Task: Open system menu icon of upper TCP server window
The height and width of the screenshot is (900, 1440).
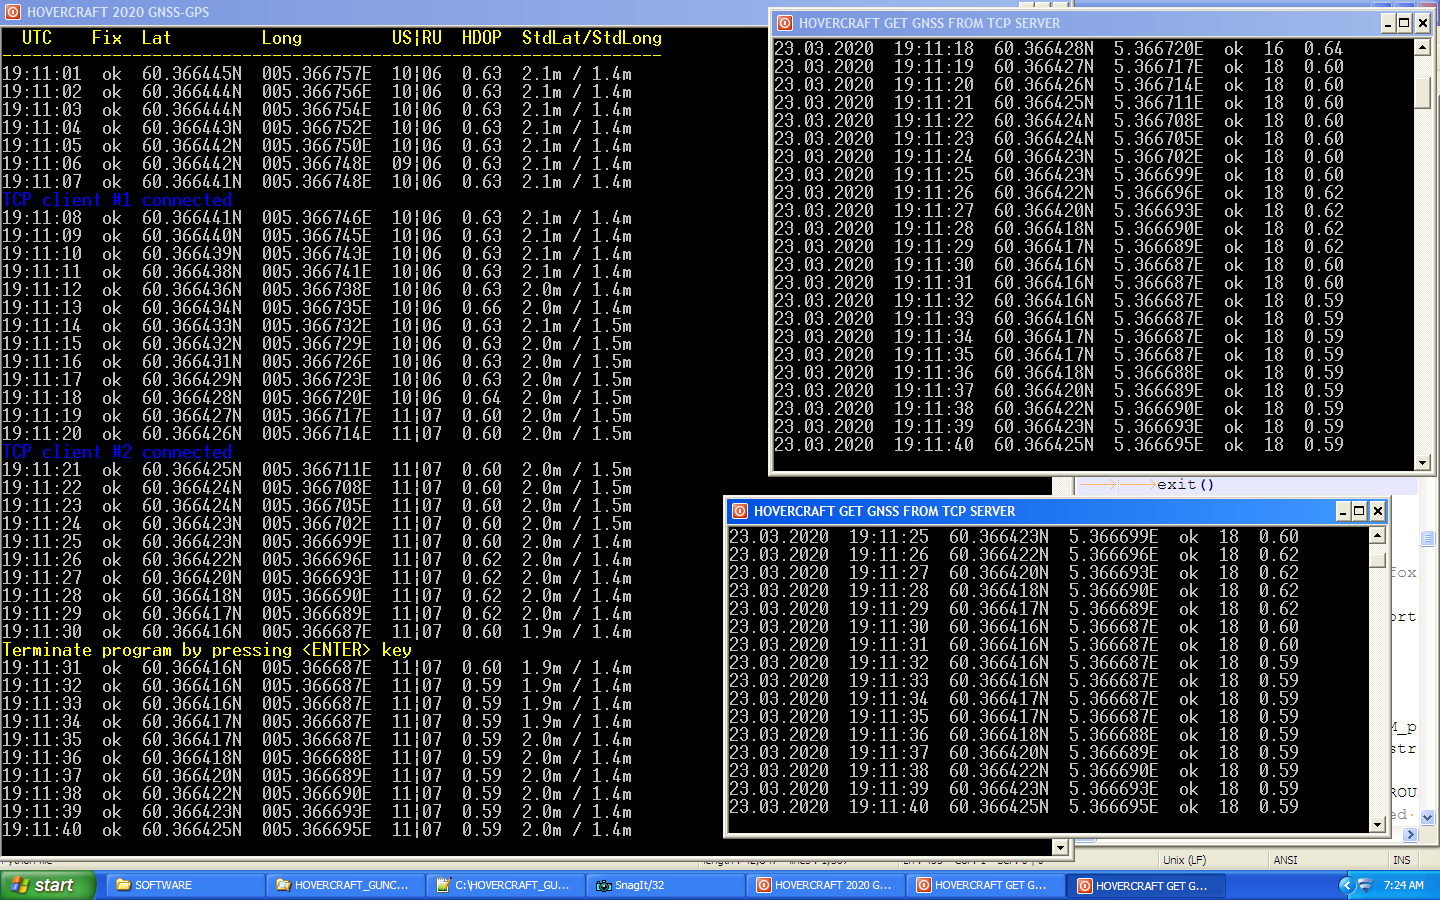Action: (x=785, y=23)
